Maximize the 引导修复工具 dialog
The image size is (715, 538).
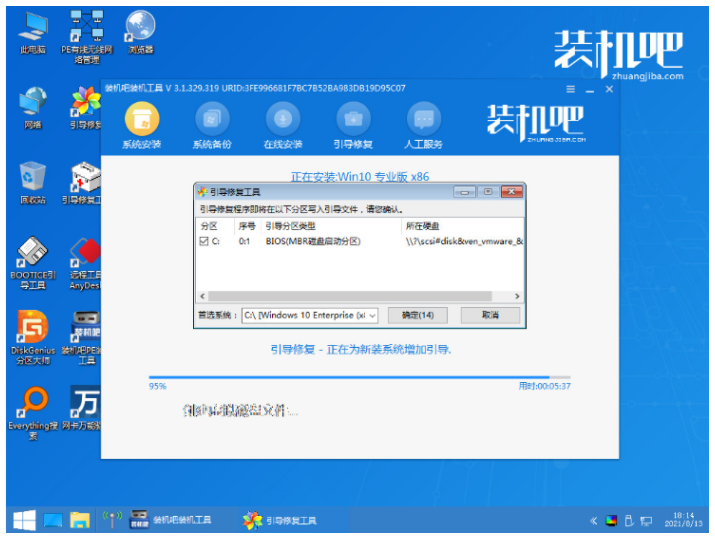tap(488, 192)
